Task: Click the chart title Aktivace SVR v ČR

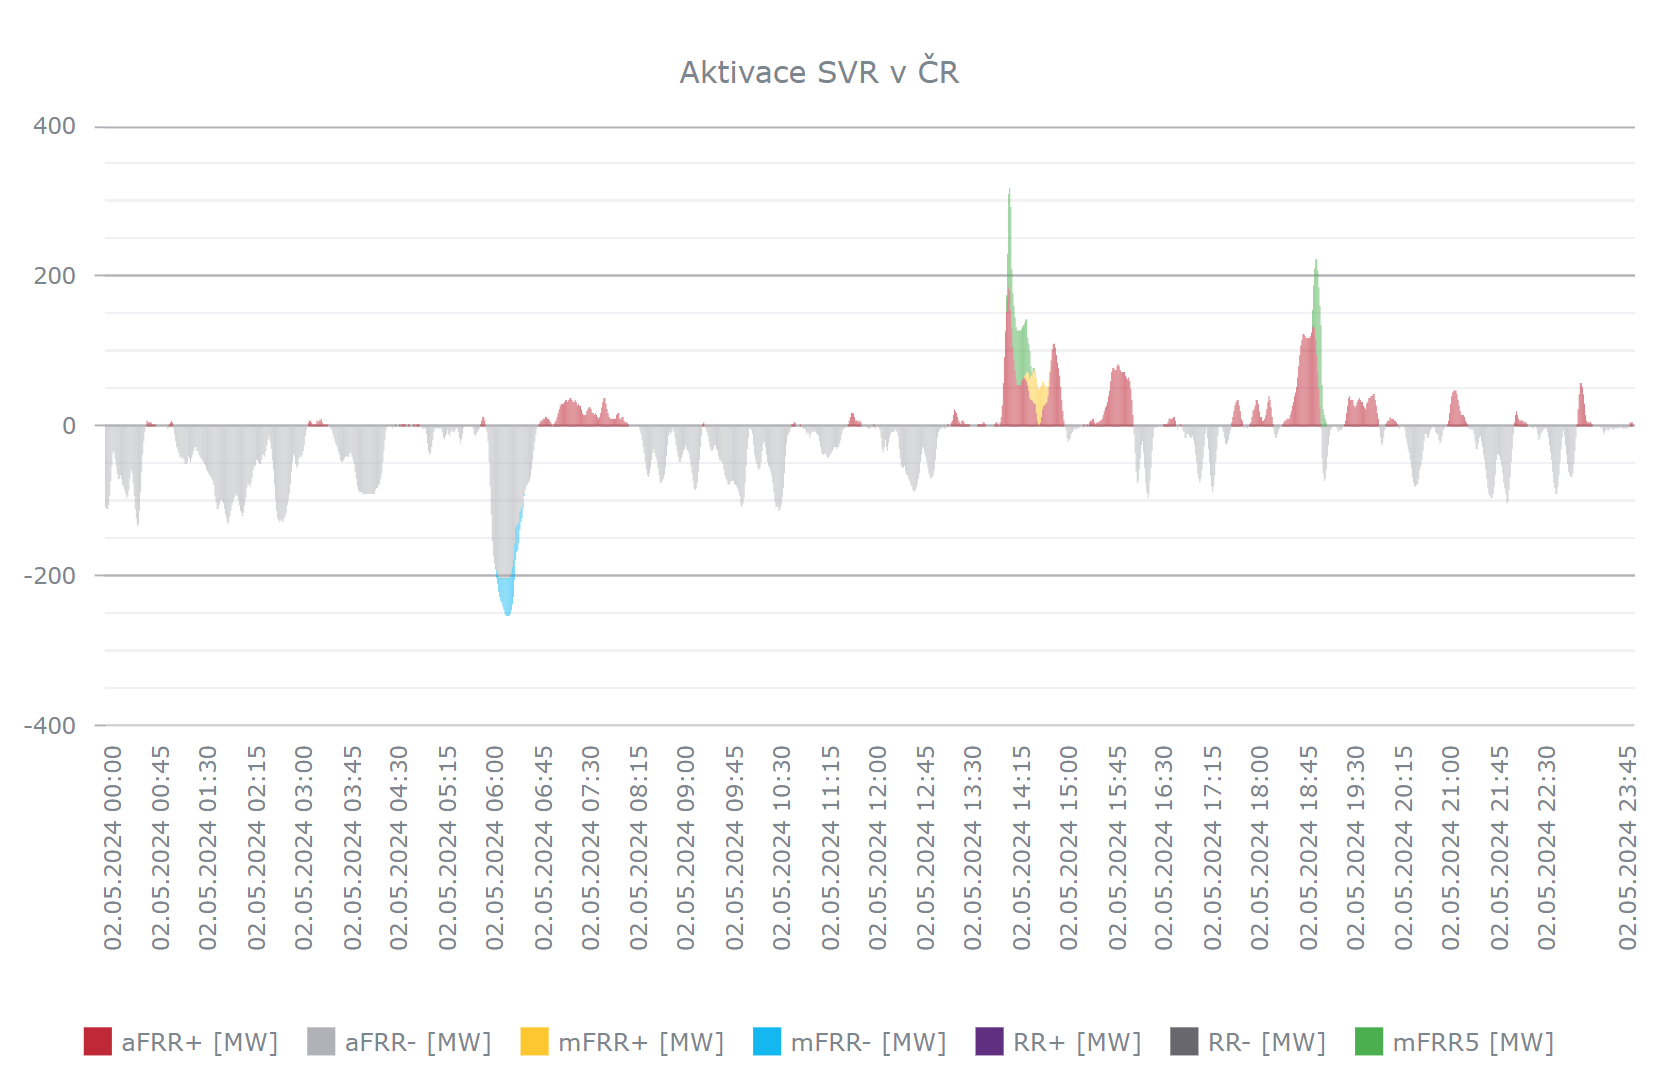Action: click(x=819, y=72)
